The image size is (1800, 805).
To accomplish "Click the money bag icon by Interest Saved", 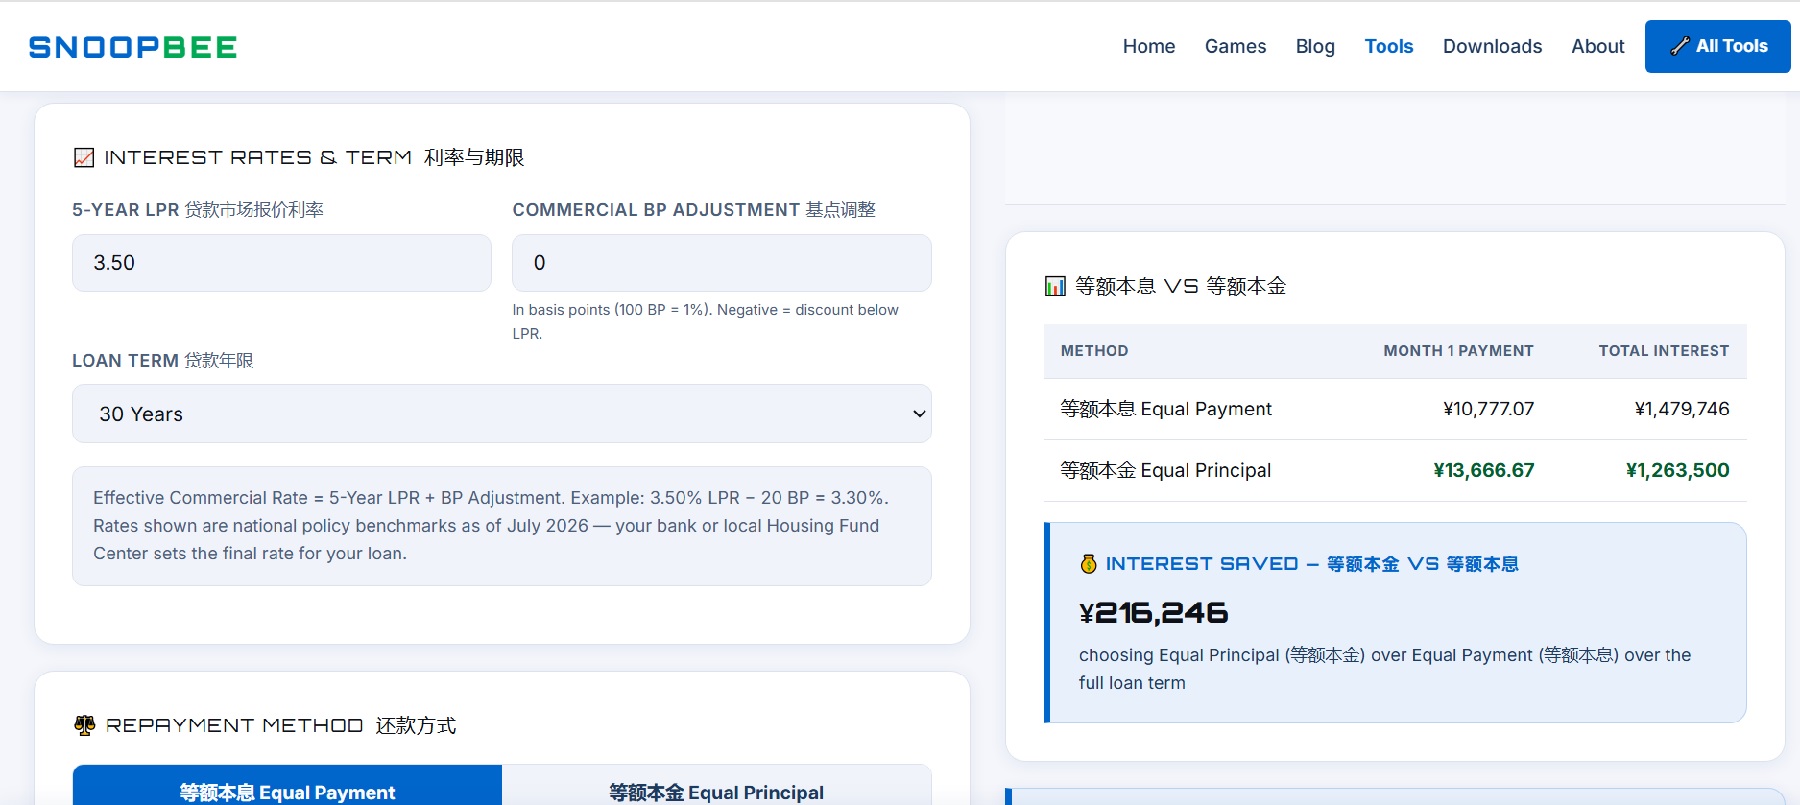I will [x=1089, y=564].
